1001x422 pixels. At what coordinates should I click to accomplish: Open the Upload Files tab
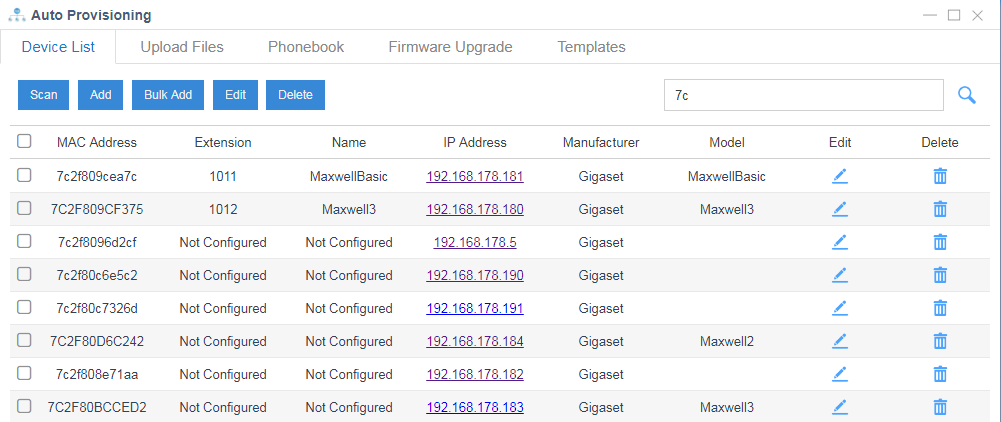tap(182, 47)
